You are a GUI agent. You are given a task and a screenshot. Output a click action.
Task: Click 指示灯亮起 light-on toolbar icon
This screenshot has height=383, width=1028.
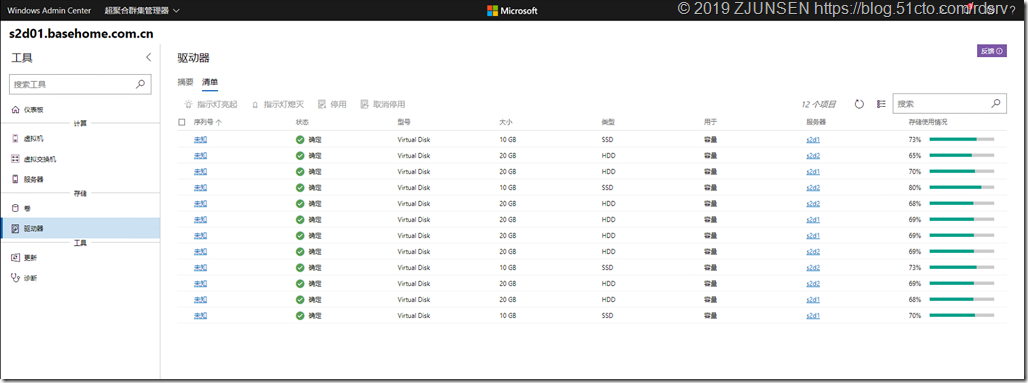tap(189, 104)
